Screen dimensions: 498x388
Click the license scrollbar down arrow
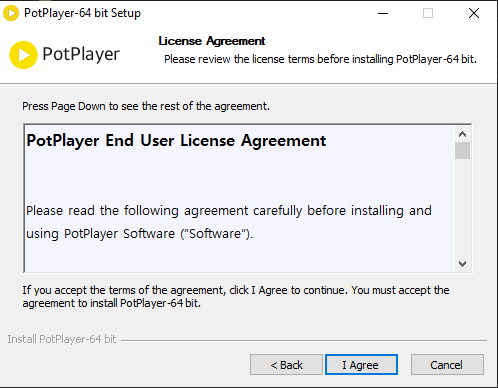pos(462,264)
